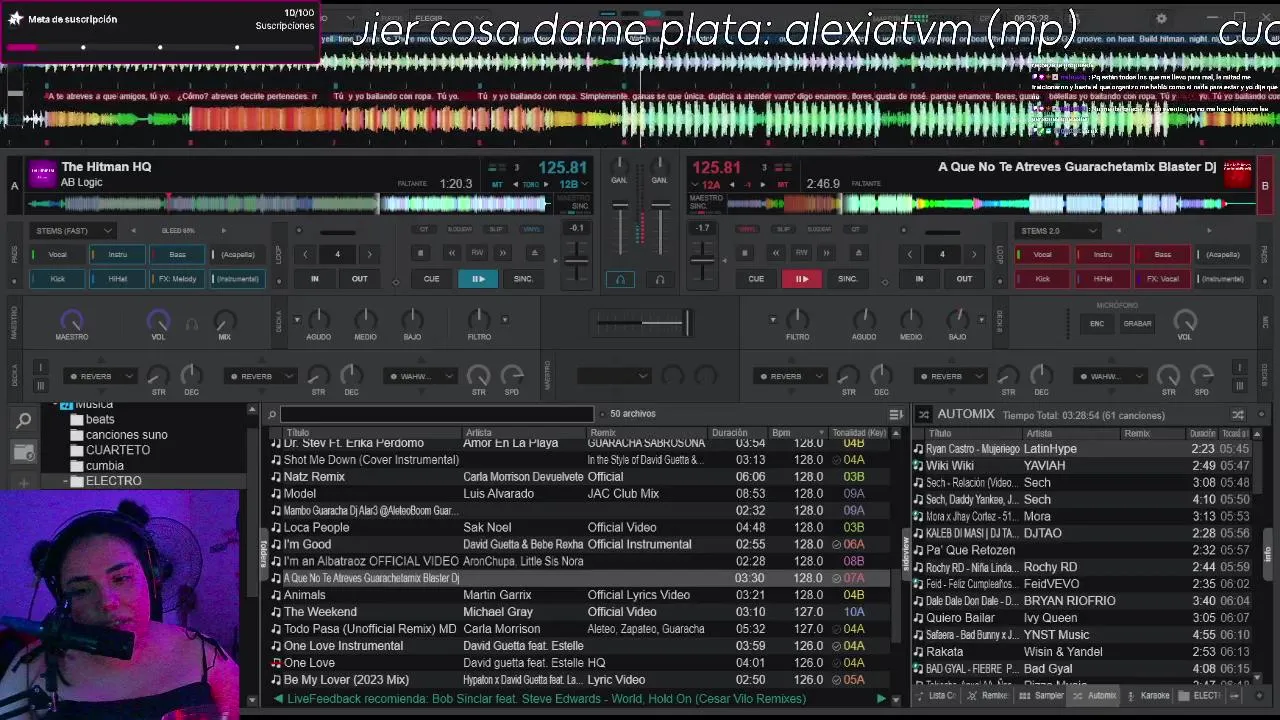Screen dimensions: 1280x720
Task: Click the folder sidebar icon in browser
Action: tap(23, 453)
